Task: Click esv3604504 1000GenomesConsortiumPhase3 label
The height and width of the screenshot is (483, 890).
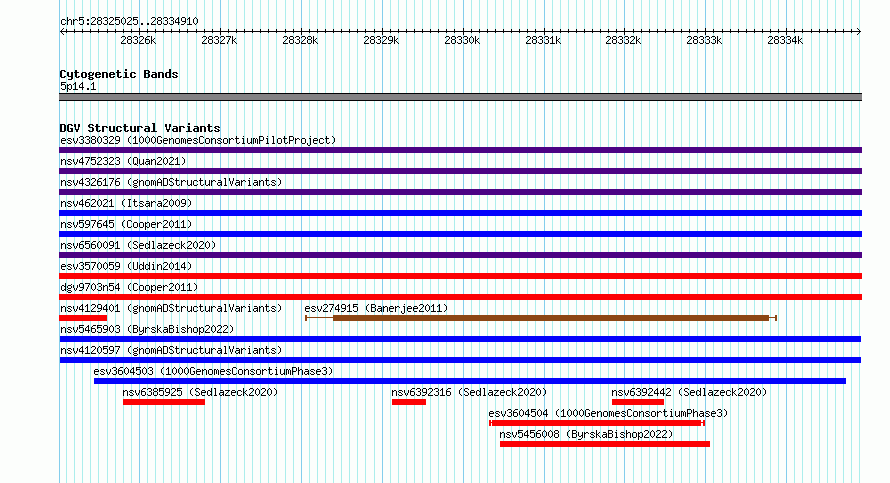Action: pyautogui.click(x=608, y=413)
